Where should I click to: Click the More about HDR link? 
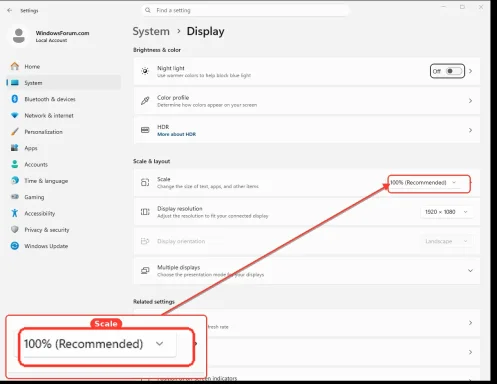pyautogui.click(x=177, y=134)
